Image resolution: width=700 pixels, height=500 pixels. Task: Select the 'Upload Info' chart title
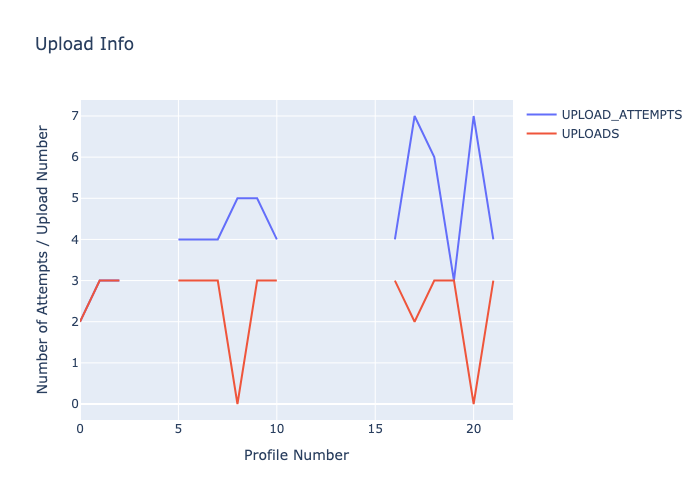[x=84, y=44]
